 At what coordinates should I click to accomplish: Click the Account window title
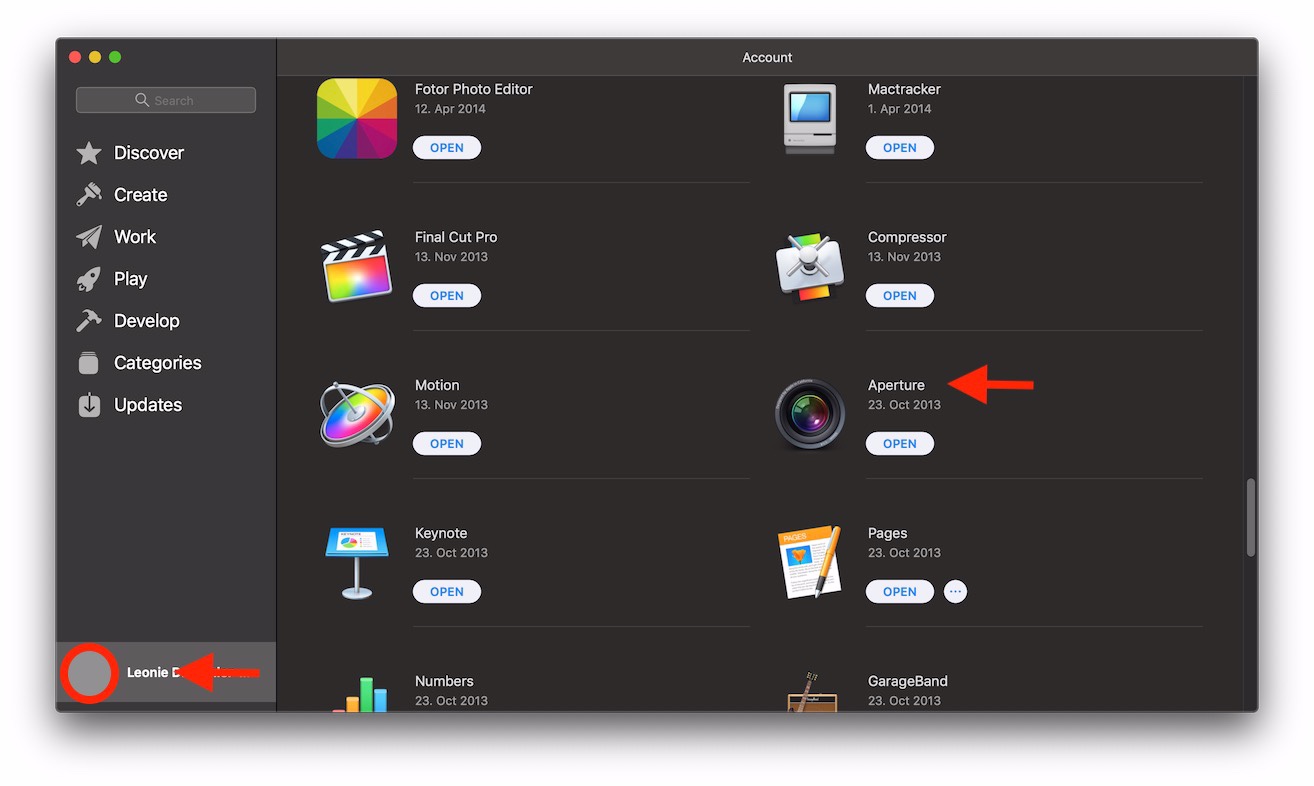click(767, 57)
